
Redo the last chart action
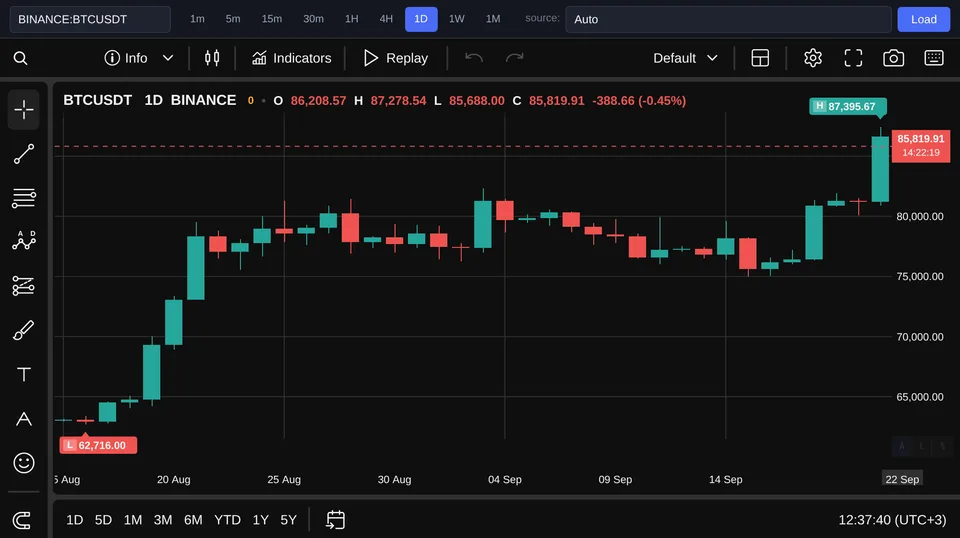click(514, 58)
